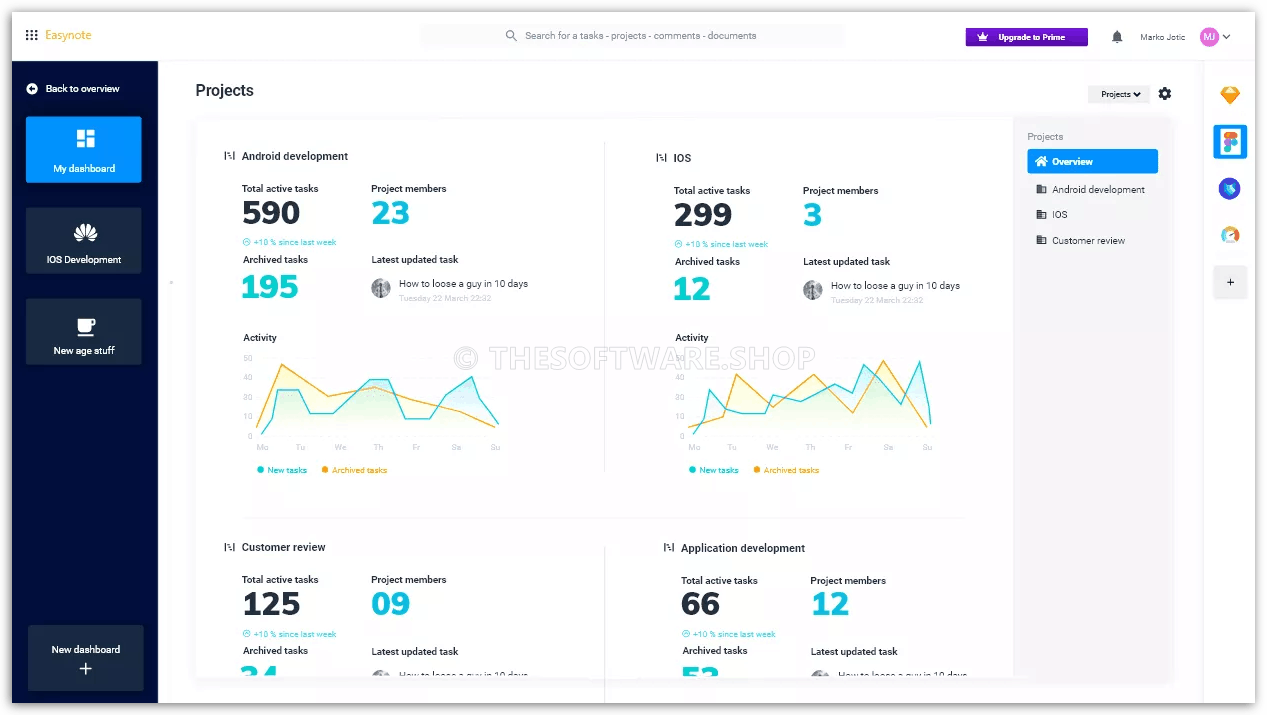
Task: Click the Android development card heading icon
Action: click(229, 156)
